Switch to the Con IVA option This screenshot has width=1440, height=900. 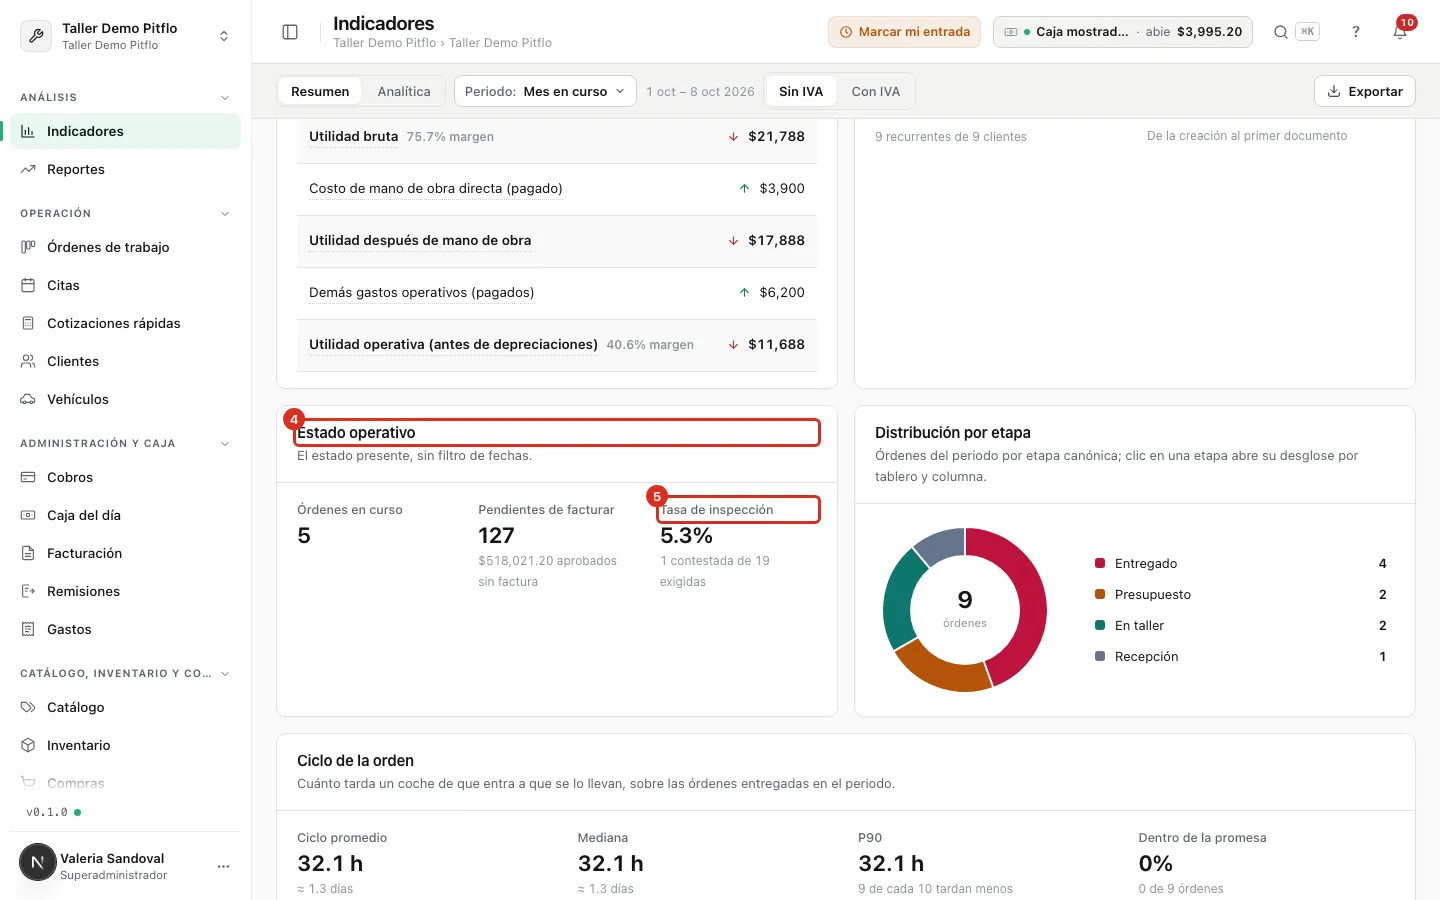point(876,91)
